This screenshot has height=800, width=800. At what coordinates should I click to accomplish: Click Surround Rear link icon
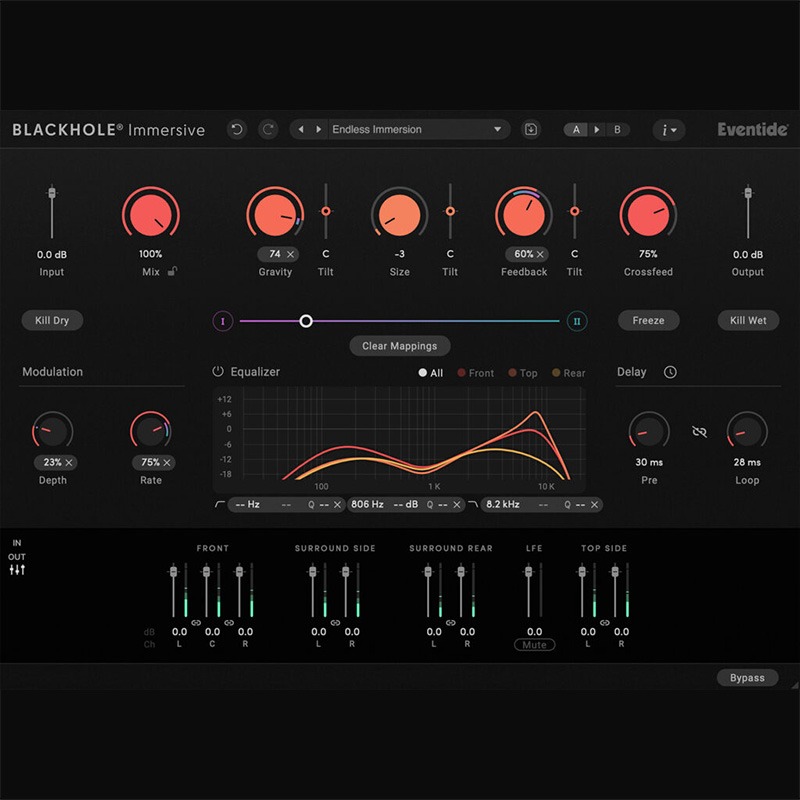click(451, 623)
